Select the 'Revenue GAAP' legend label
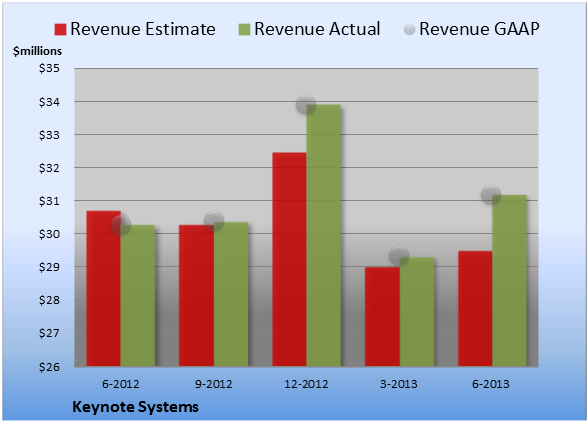This screenshot has height=422, width=588. point(479,29)
